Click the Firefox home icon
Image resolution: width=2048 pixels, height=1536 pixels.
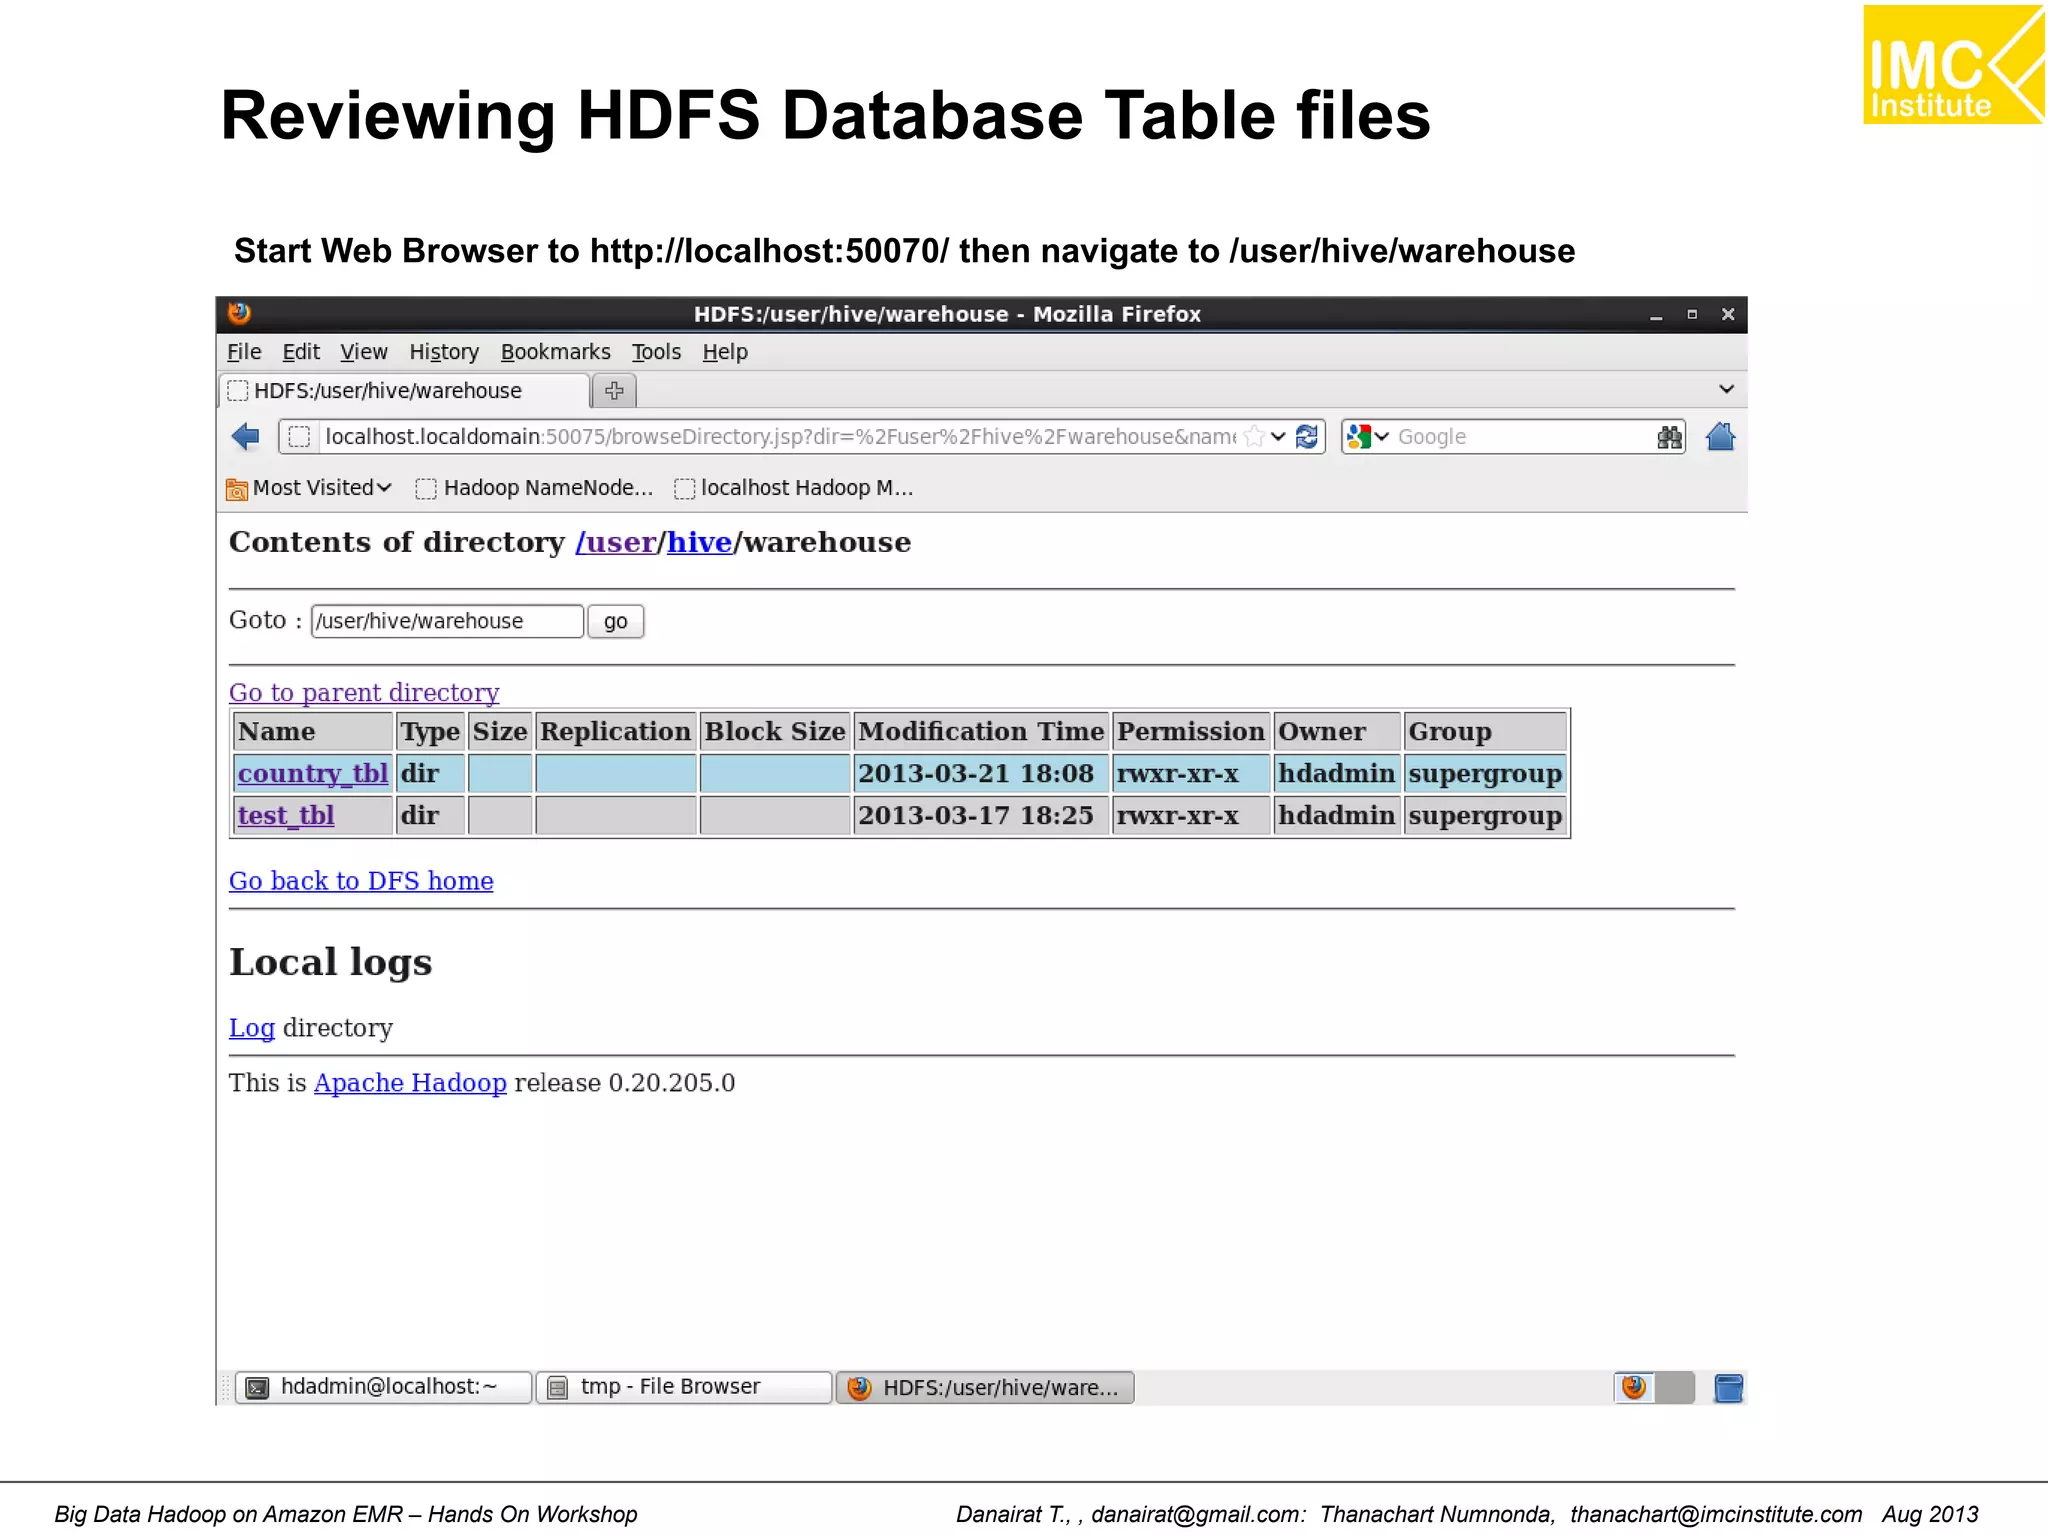(1720, 436)
